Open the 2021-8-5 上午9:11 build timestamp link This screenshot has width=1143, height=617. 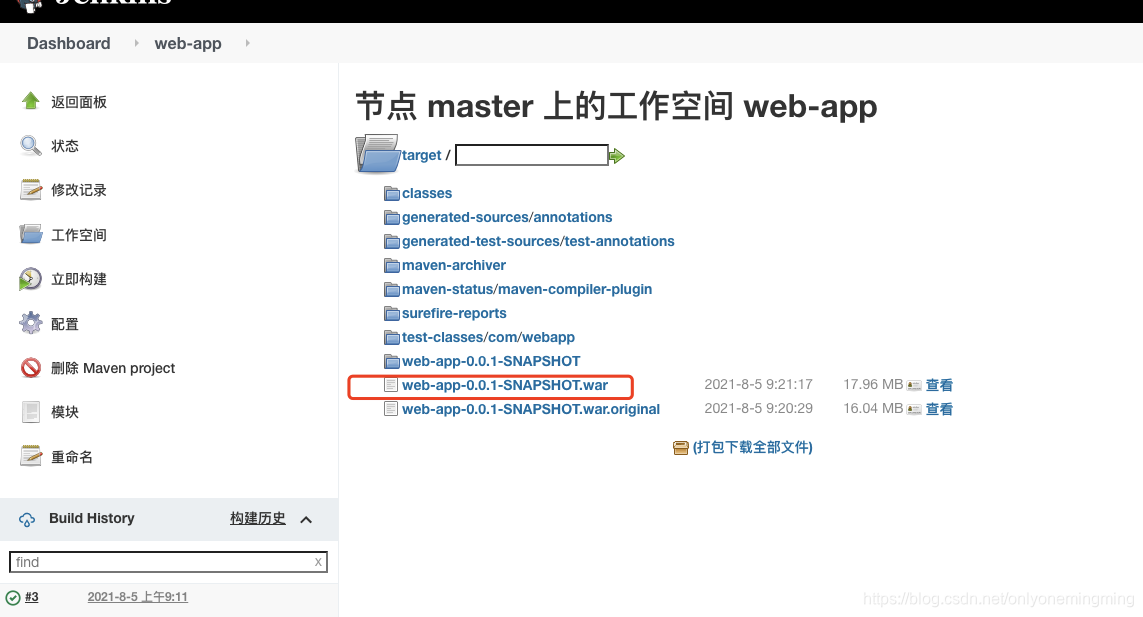(x=138, y=597)
